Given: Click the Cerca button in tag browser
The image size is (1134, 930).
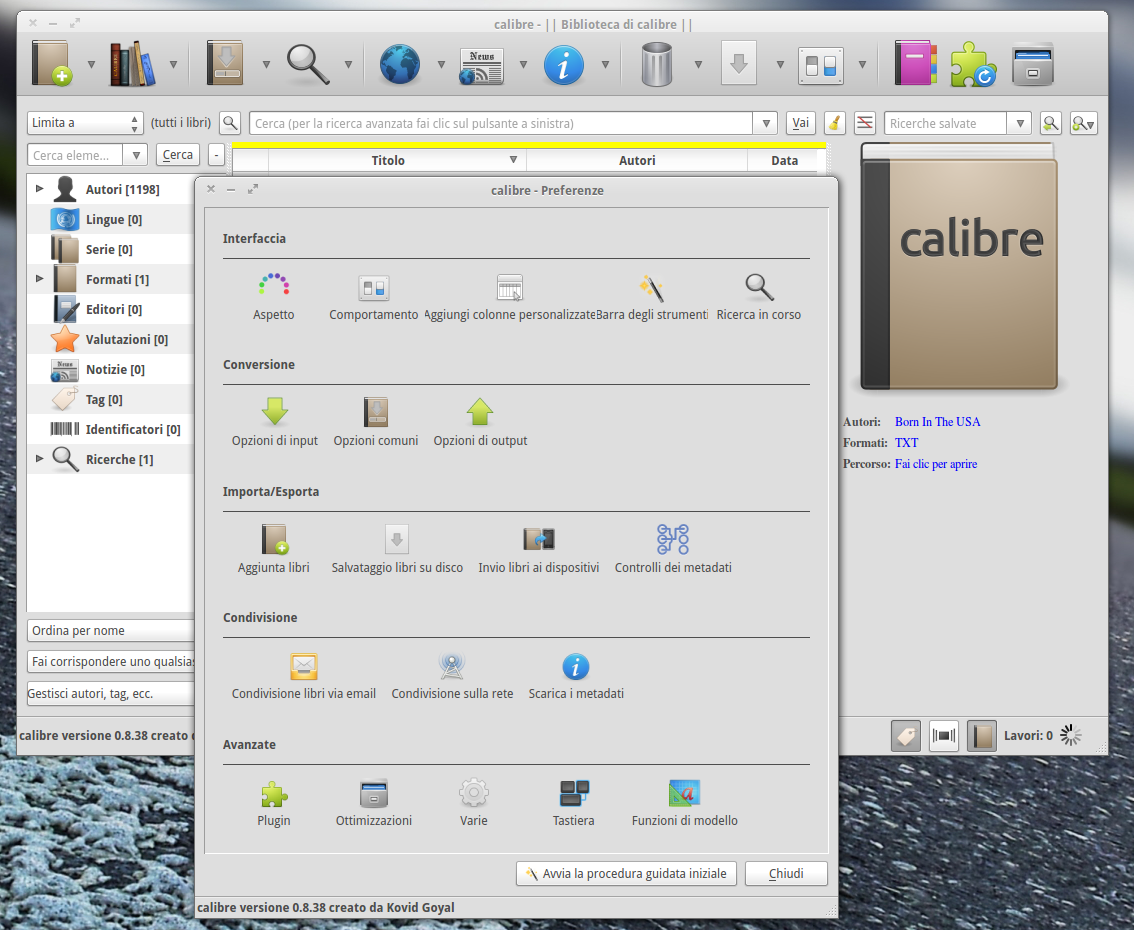Looking at the screenshot, I should tap(178, 155).
